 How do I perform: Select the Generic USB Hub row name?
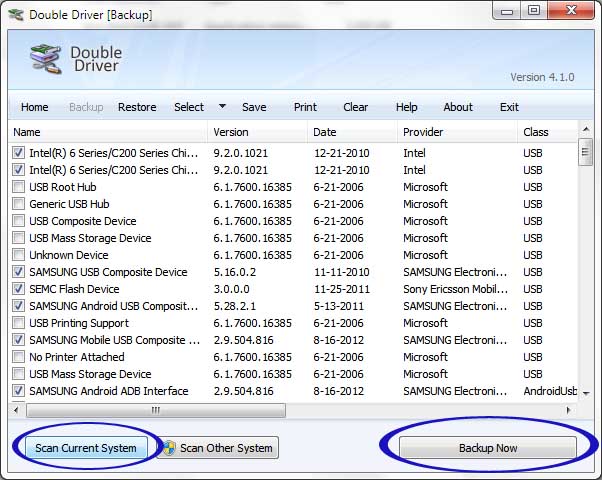pyautogui.click(x=69, y=204)
